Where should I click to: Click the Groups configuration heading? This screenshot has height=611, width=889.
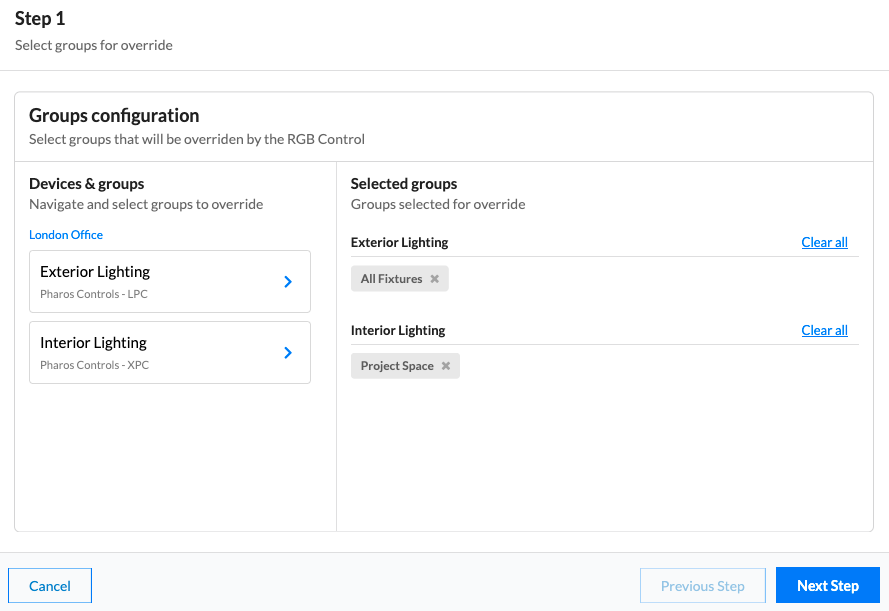point(114,116)
